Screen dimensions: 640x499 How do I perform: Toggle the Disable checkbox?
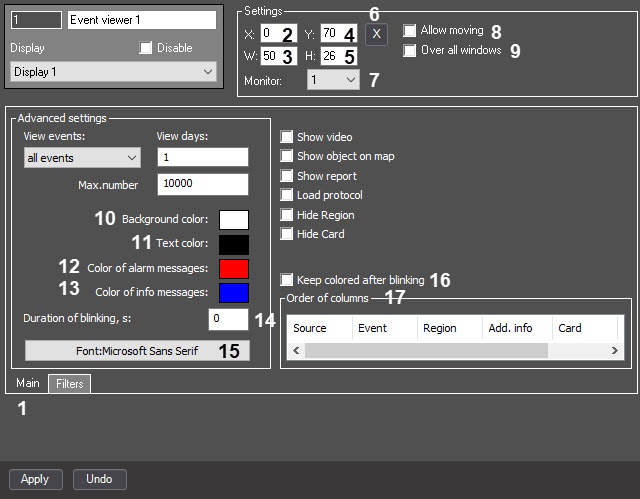(x=146, y=48)
